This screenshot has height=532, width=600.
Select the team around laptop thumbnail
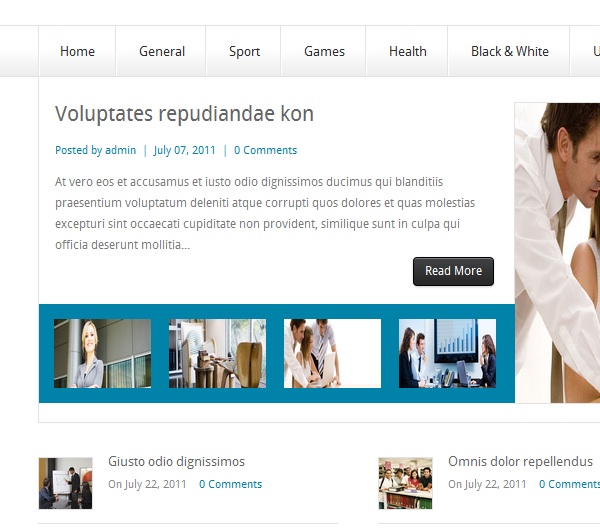333,354
